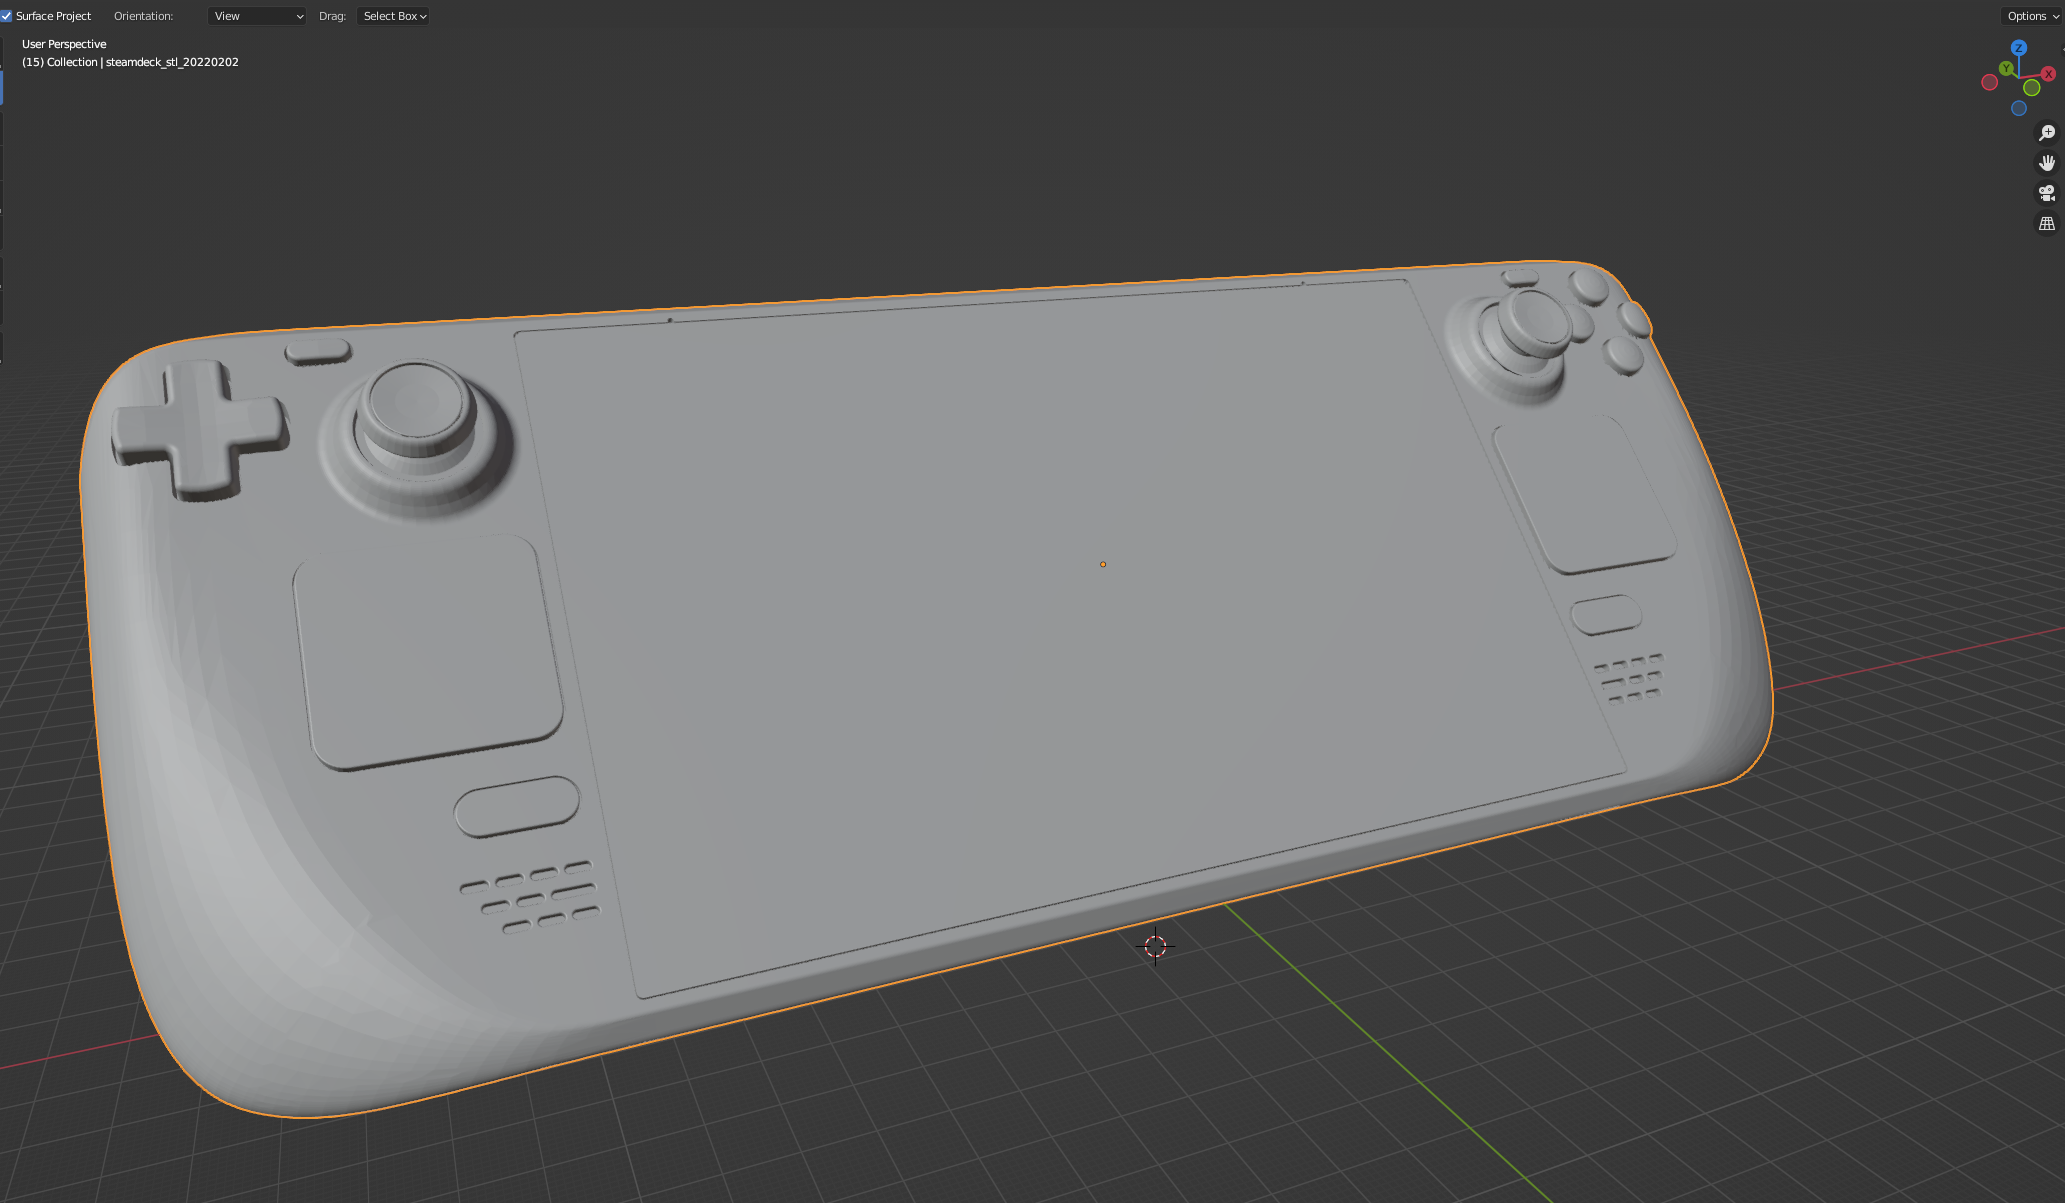
Task: Expand the Options popover
Action: click(2032, 16)
